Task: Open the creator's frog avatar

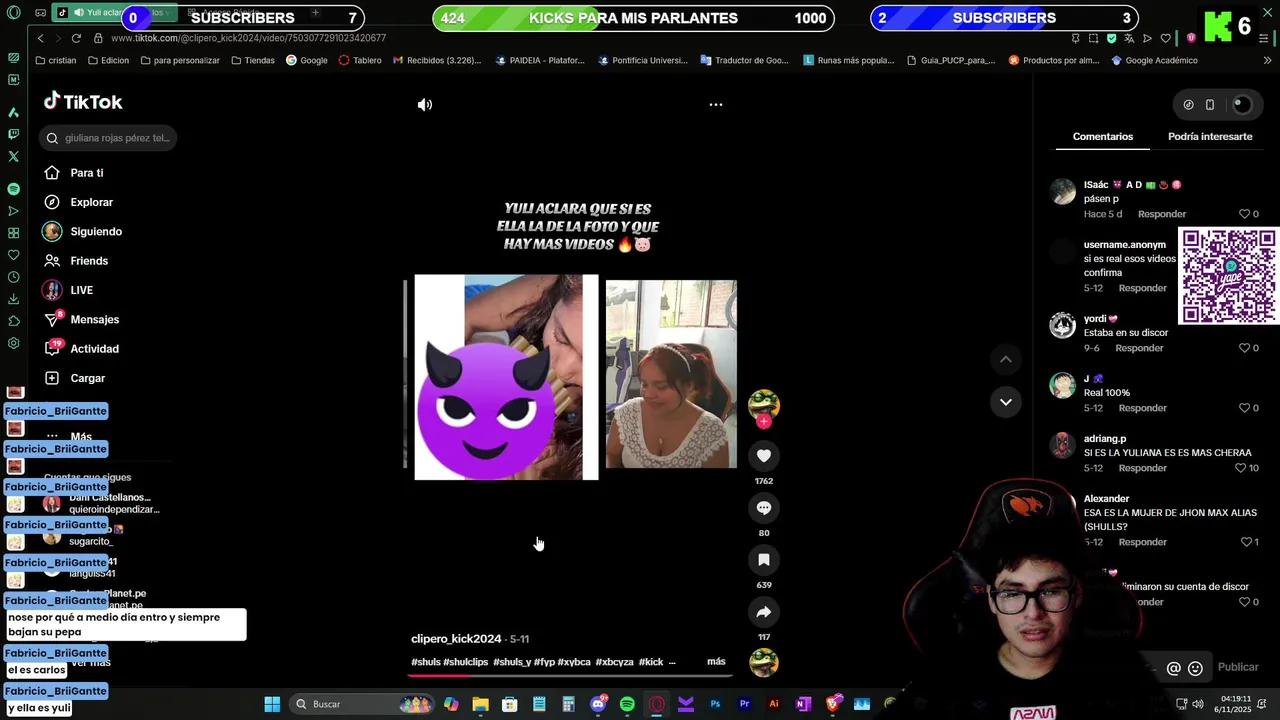Action: coord(764,404)
